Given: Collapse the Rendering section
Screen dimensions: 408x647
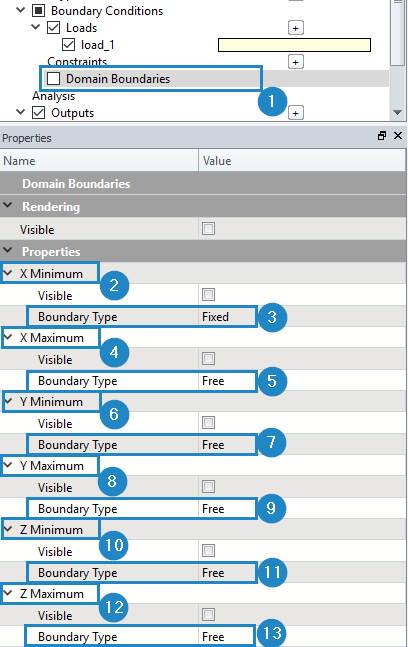Looking at the screenshot, I should coord(7,205).
